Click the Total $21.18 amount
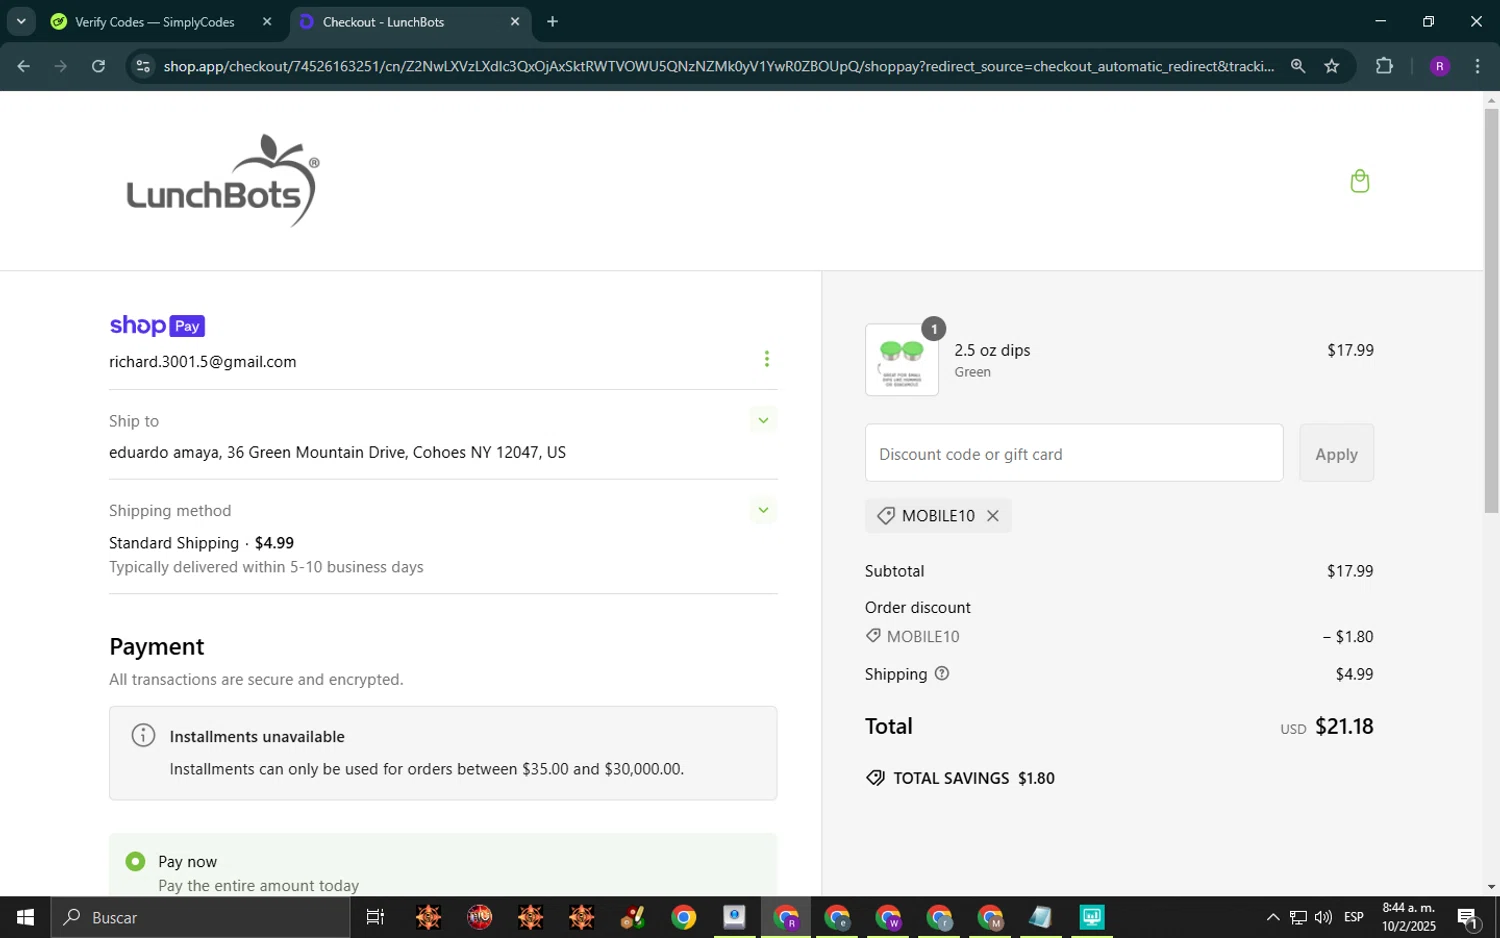1500x938 pixels. click(x=1343, y=727)
